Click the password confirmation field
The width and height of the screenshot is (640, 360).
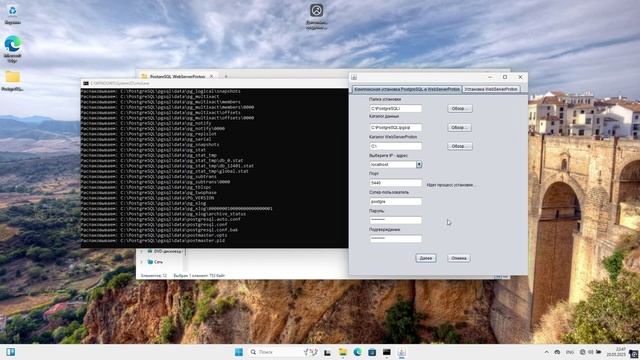click(x=396, y=239)
